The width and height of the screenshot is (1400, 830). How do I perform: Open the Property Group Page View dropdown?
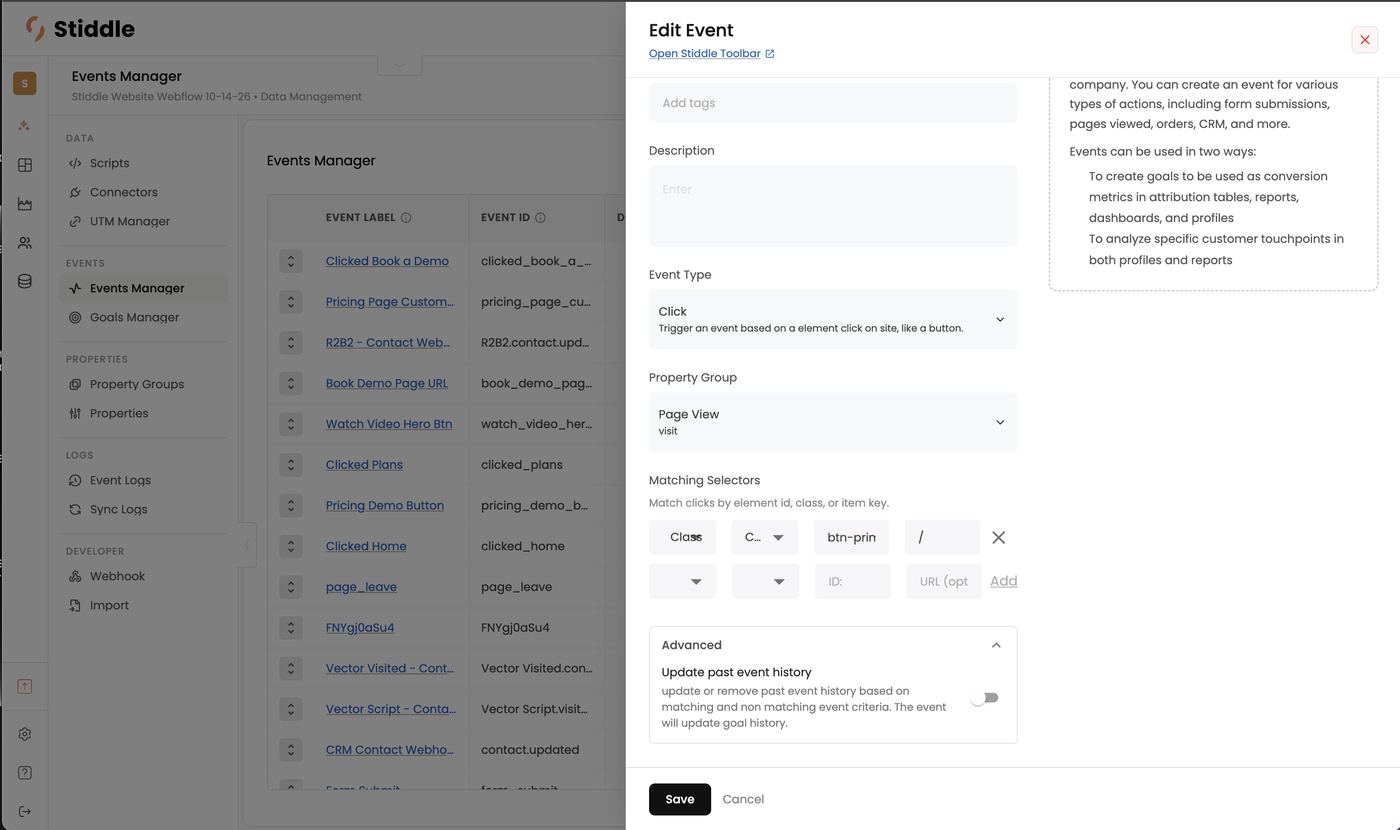pyautogui.click(x=833, y=422)
